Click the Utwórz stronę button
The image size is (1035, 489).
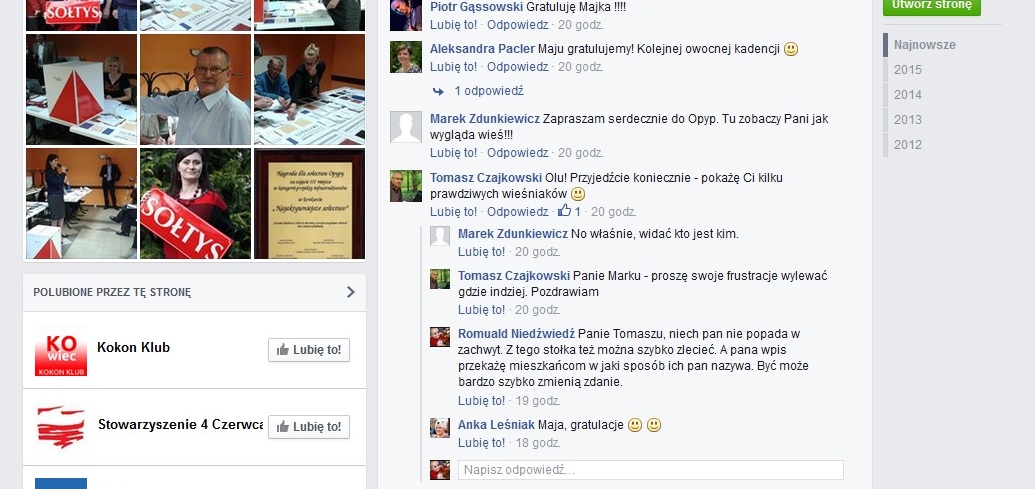[931, 5]
